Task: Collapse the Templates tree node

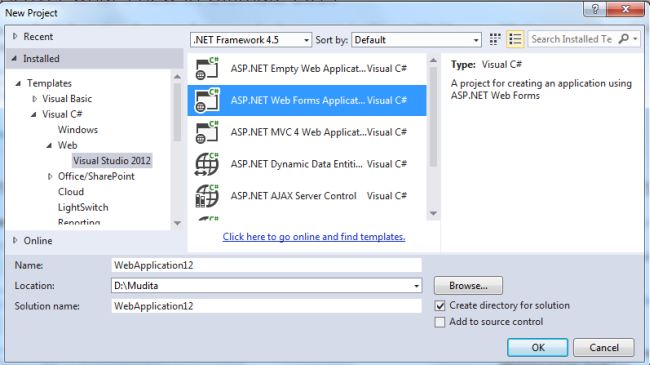Action: click(x=18, y=83)
